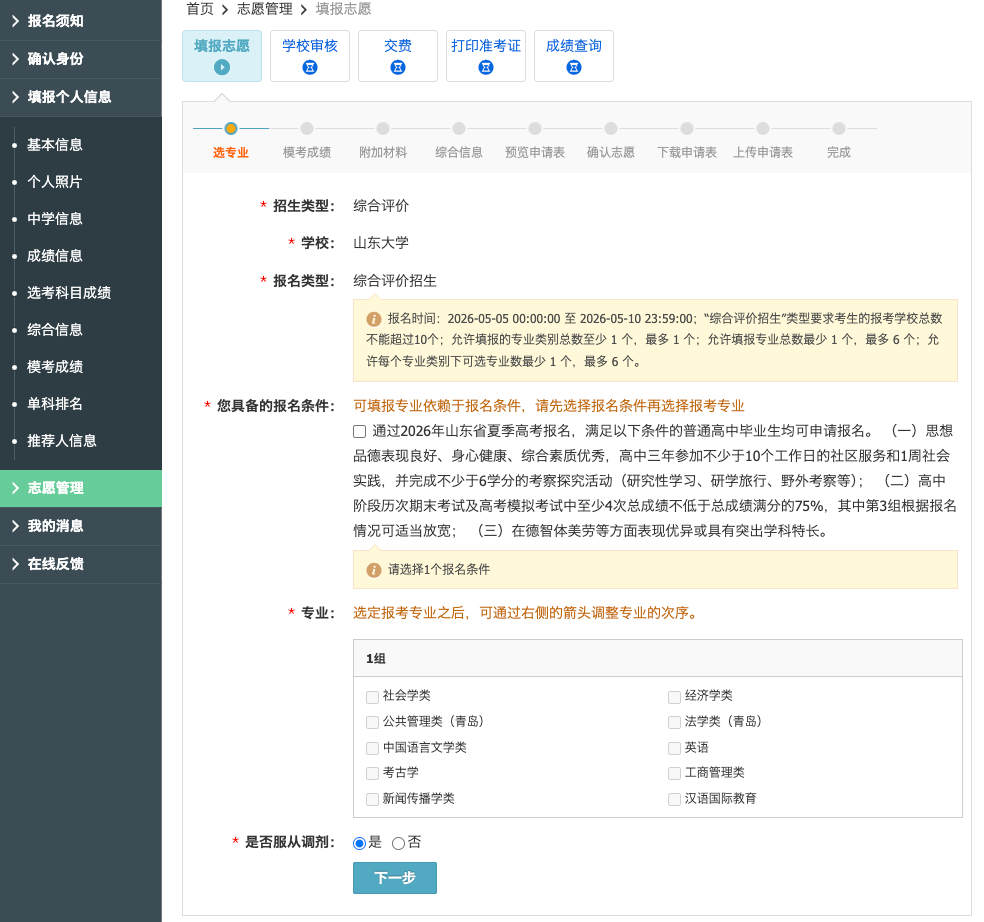Screen dimensions: 984x922
Task: Open the 志愿管理 sidebar section
Action: click(x=81, y=488)
